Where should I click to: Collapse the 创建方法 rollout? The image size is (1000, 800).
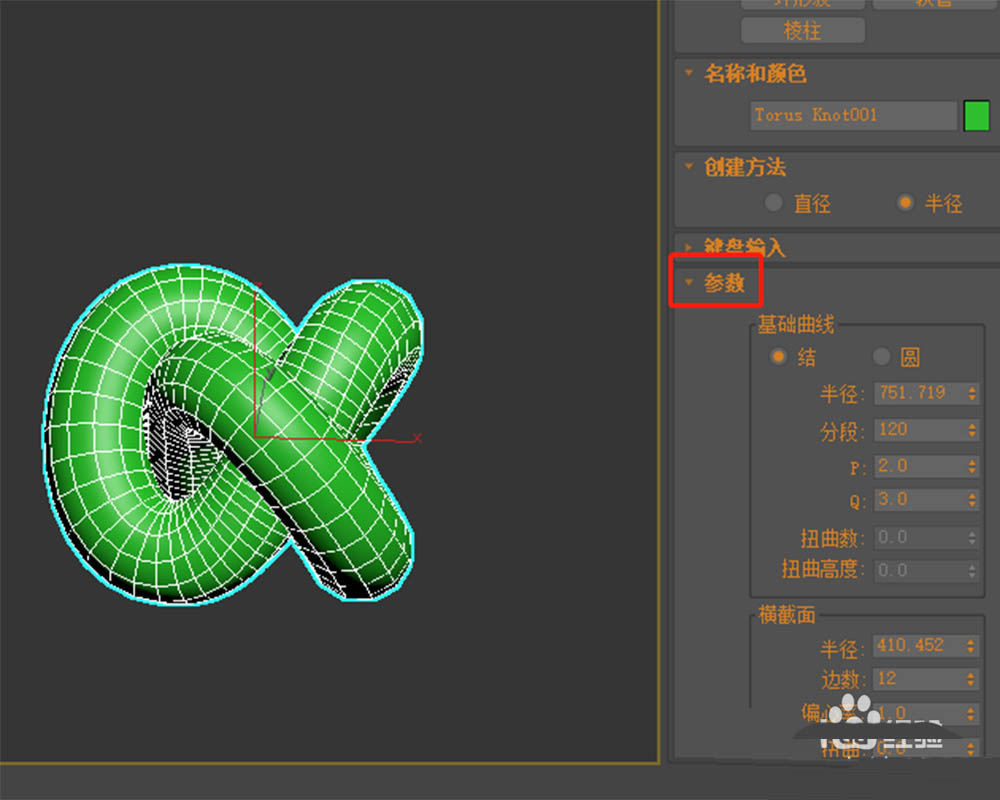689,167
